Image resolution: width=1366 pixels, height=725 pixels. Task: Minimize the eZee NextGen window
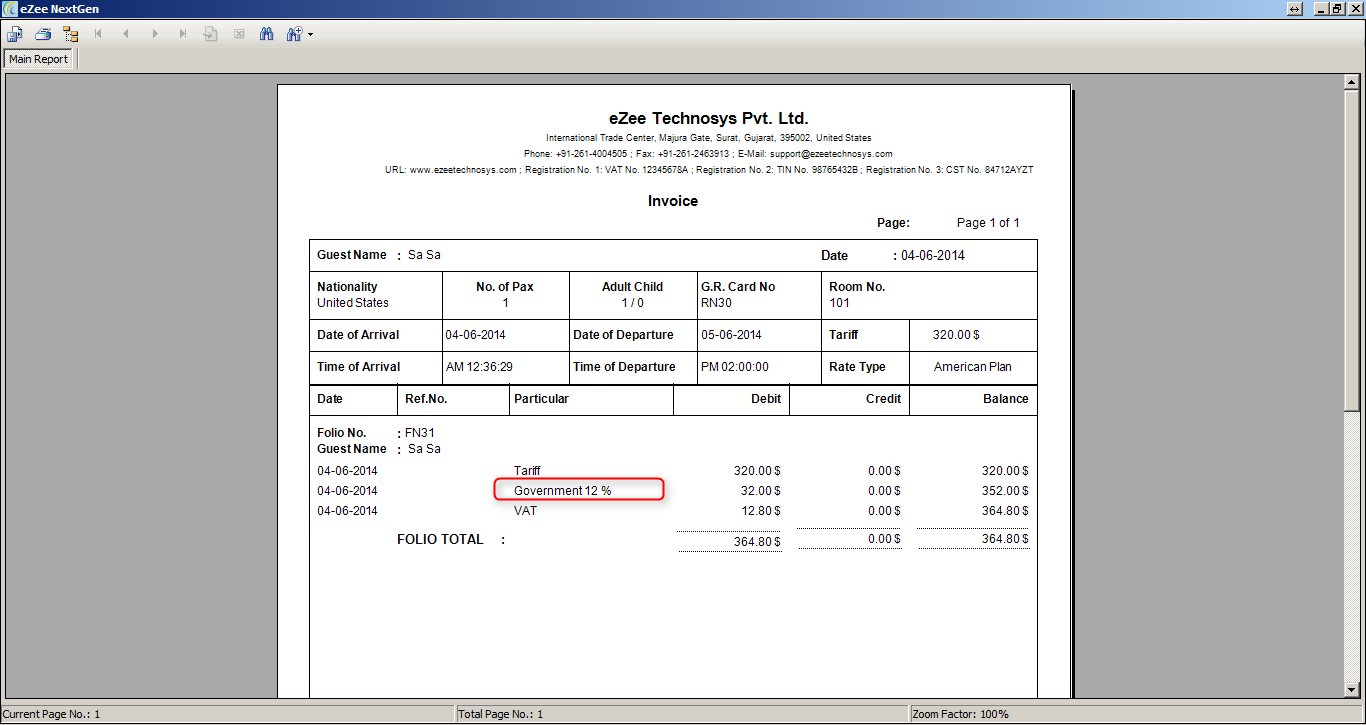click(1322, 8)
